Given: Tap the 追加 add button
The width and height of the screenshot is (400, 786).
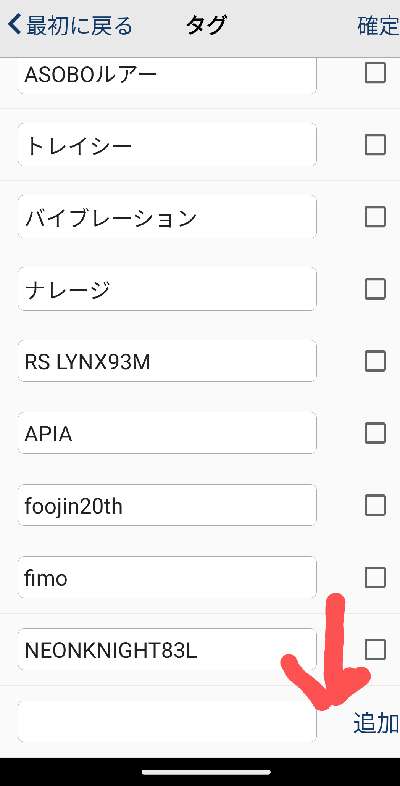Looking at the screenshot, I should coord(376,722).
